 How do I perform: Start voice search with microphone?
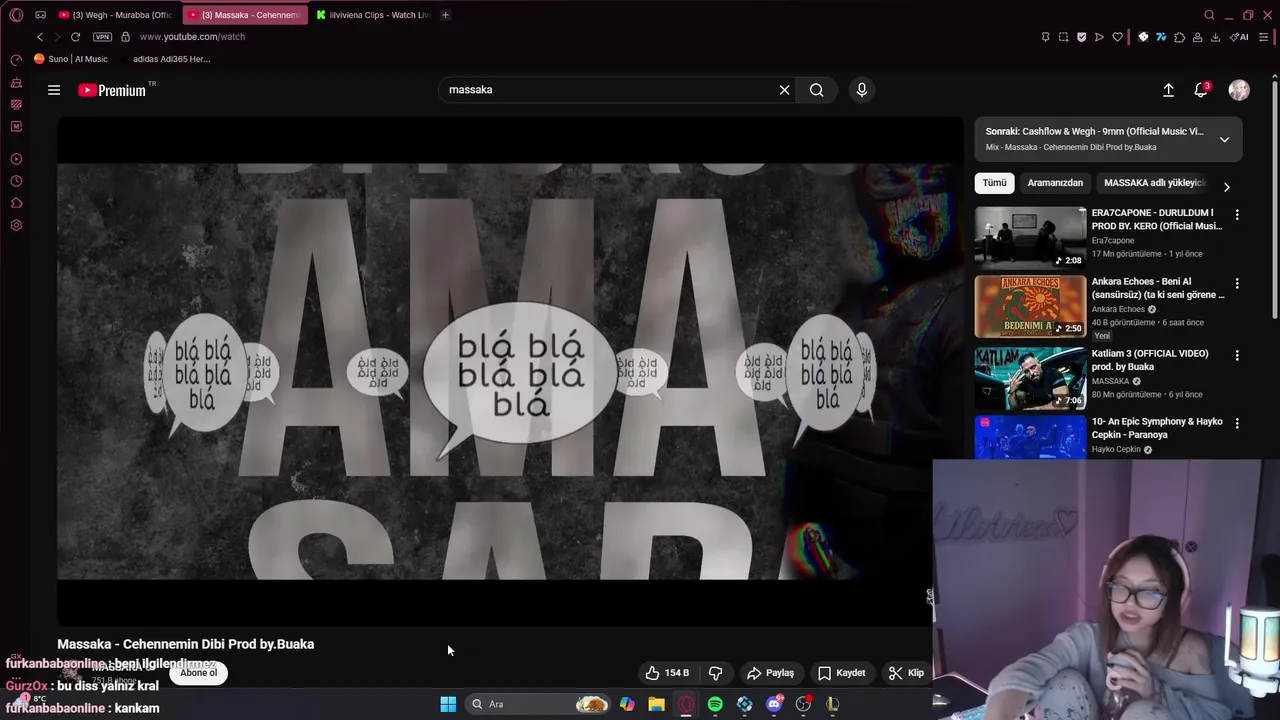862,90
